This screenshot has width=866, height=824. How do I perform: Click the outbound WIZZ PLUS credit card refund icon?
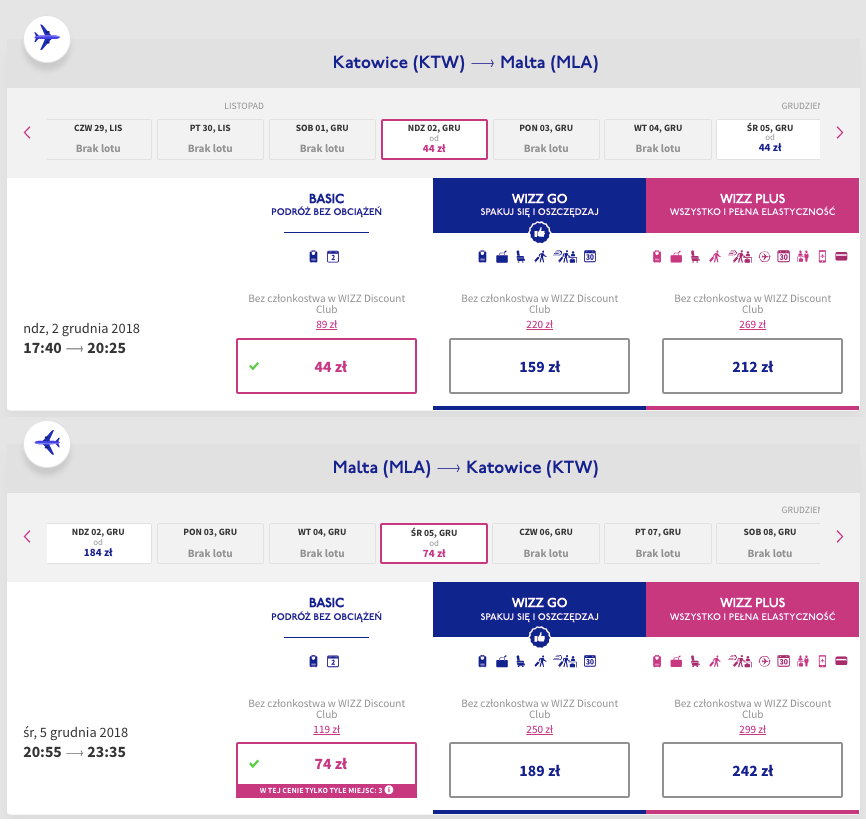coord(841,256)
